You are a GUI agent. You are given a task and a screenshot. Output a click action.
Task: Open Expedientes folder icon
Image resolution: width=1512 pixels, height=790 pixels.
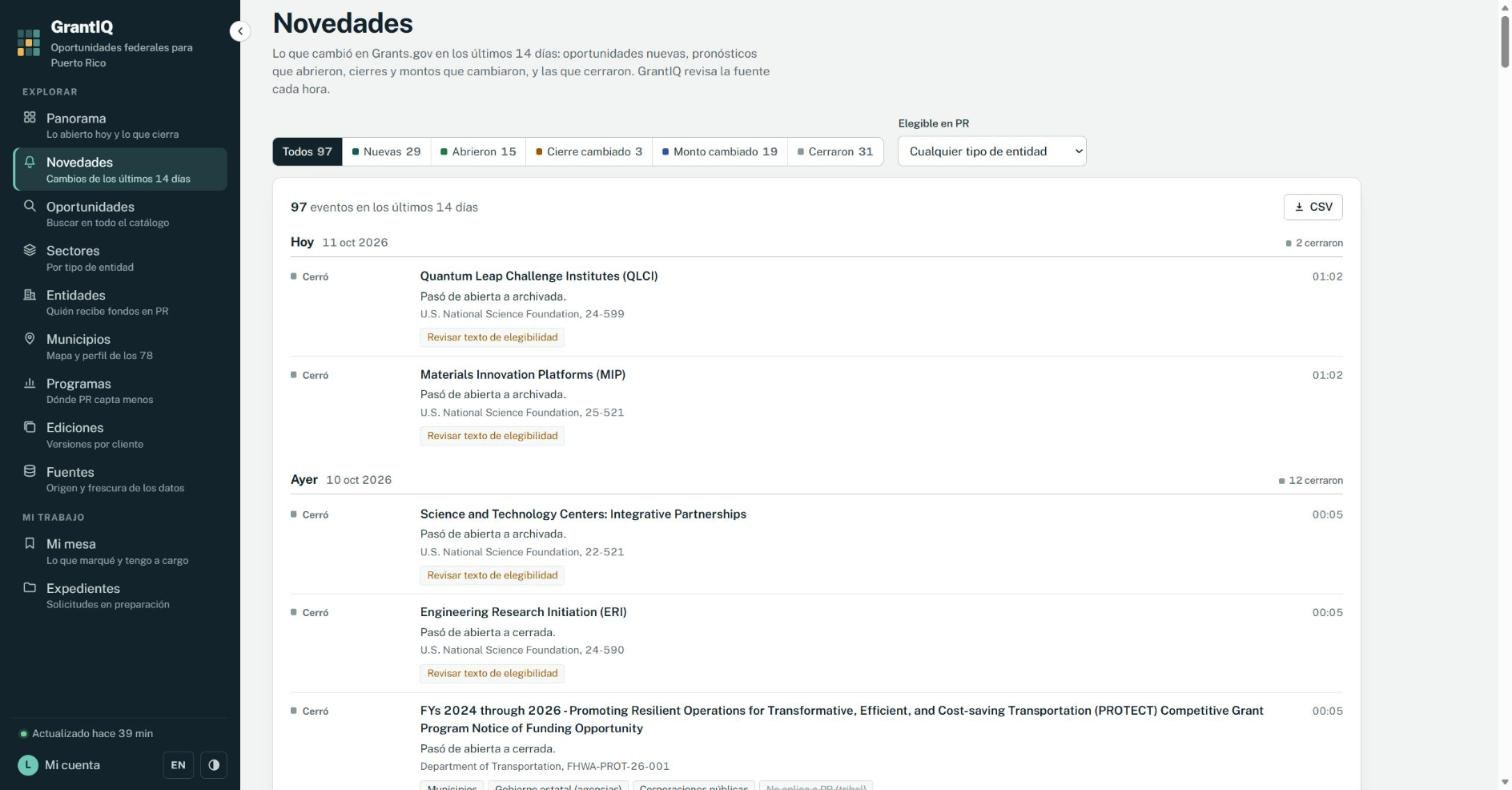(30, 588)
